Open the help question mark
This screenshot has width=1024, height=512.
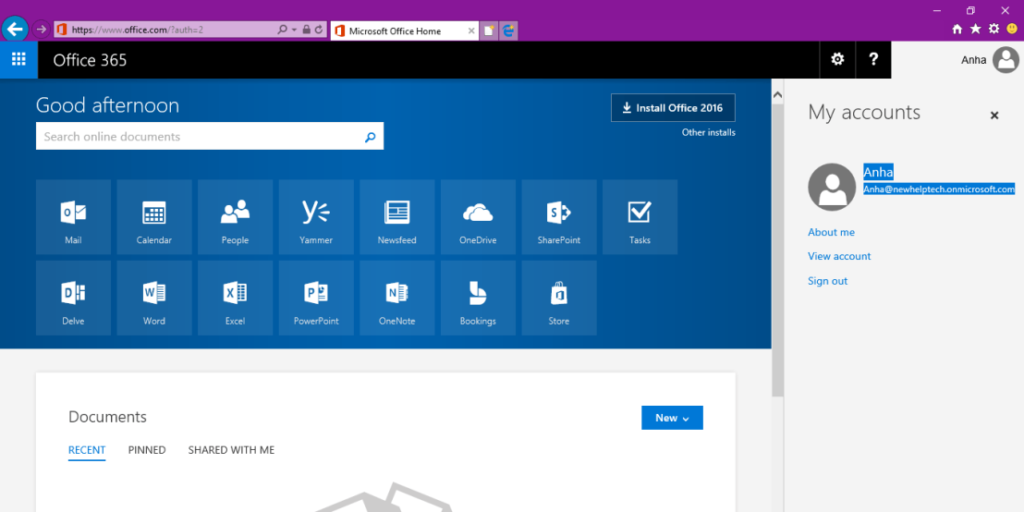[873, 60]
